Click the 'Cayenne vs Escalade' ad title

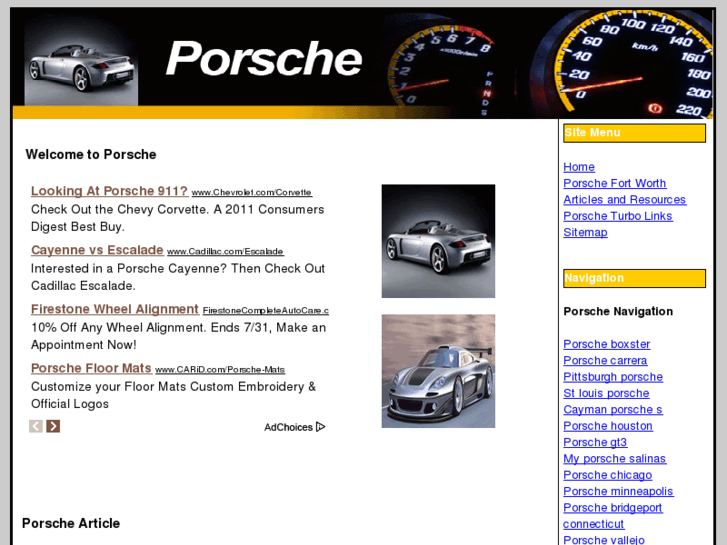pyautogui.click(x=97, y=250)
